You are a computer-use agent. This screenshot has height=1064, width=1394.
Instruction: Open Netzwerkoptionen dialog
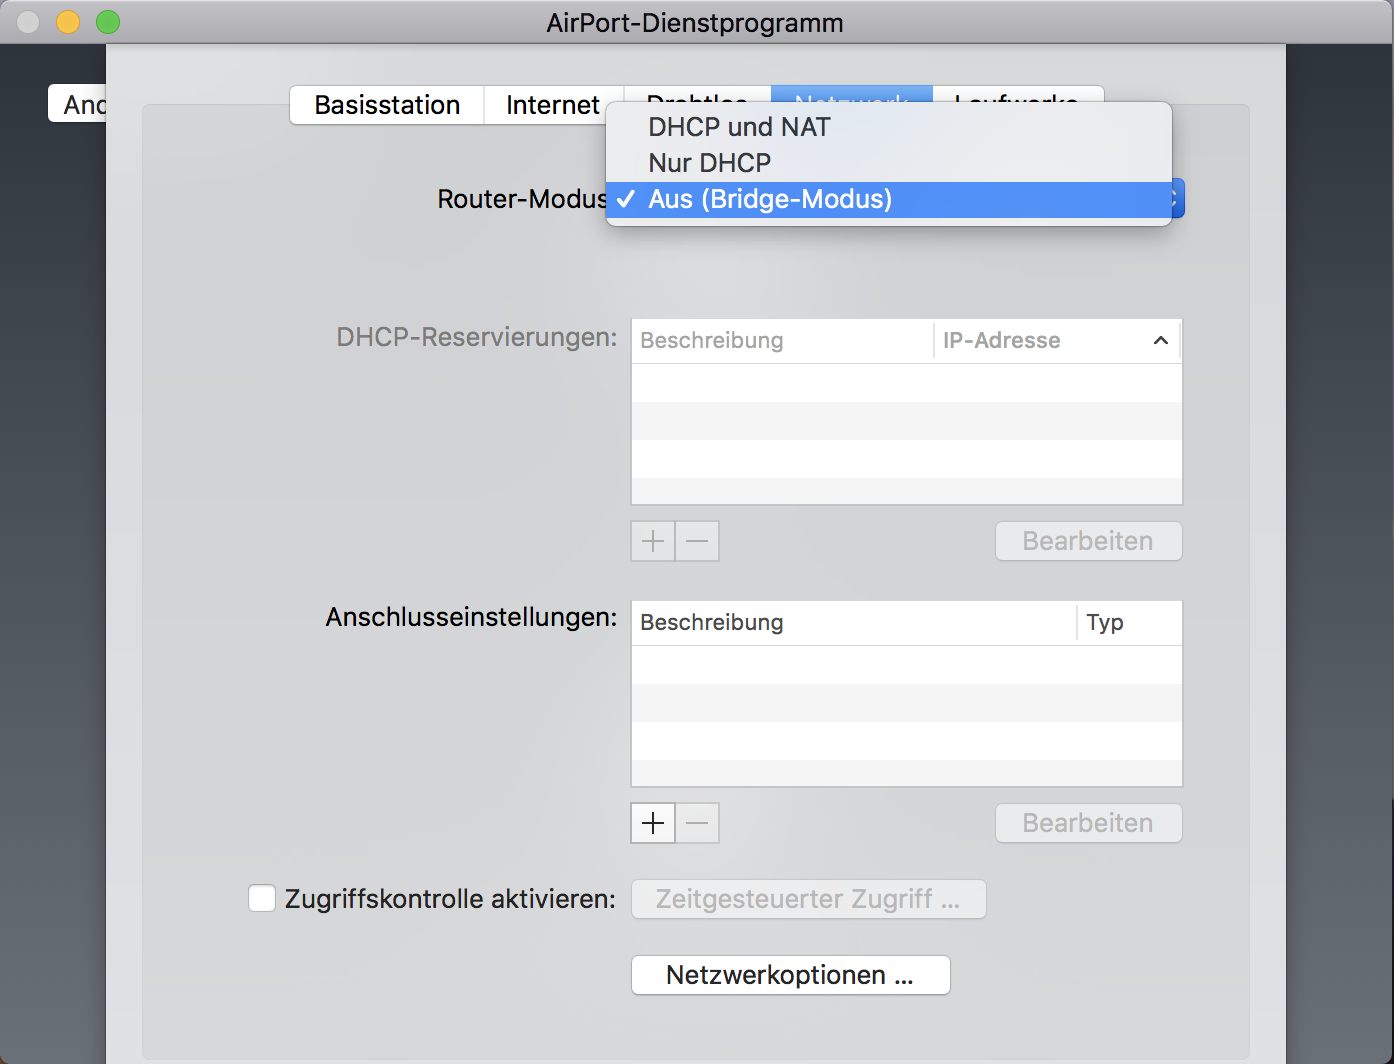(x=791, y=975)
